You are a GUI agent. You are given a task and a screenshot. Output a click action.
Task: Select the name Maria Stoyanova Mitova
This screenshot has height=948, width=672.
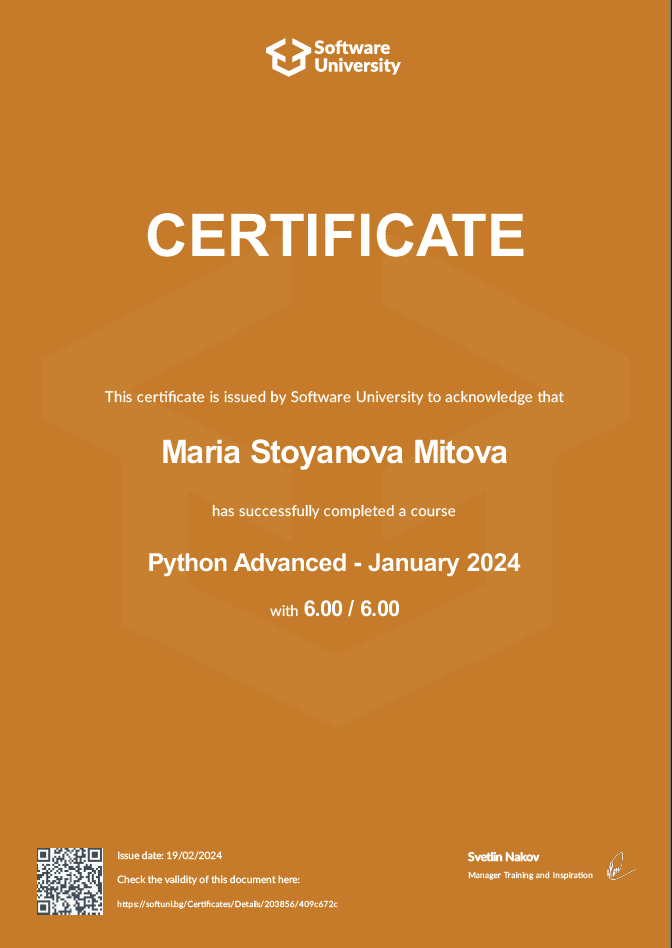tap(334, 452)
